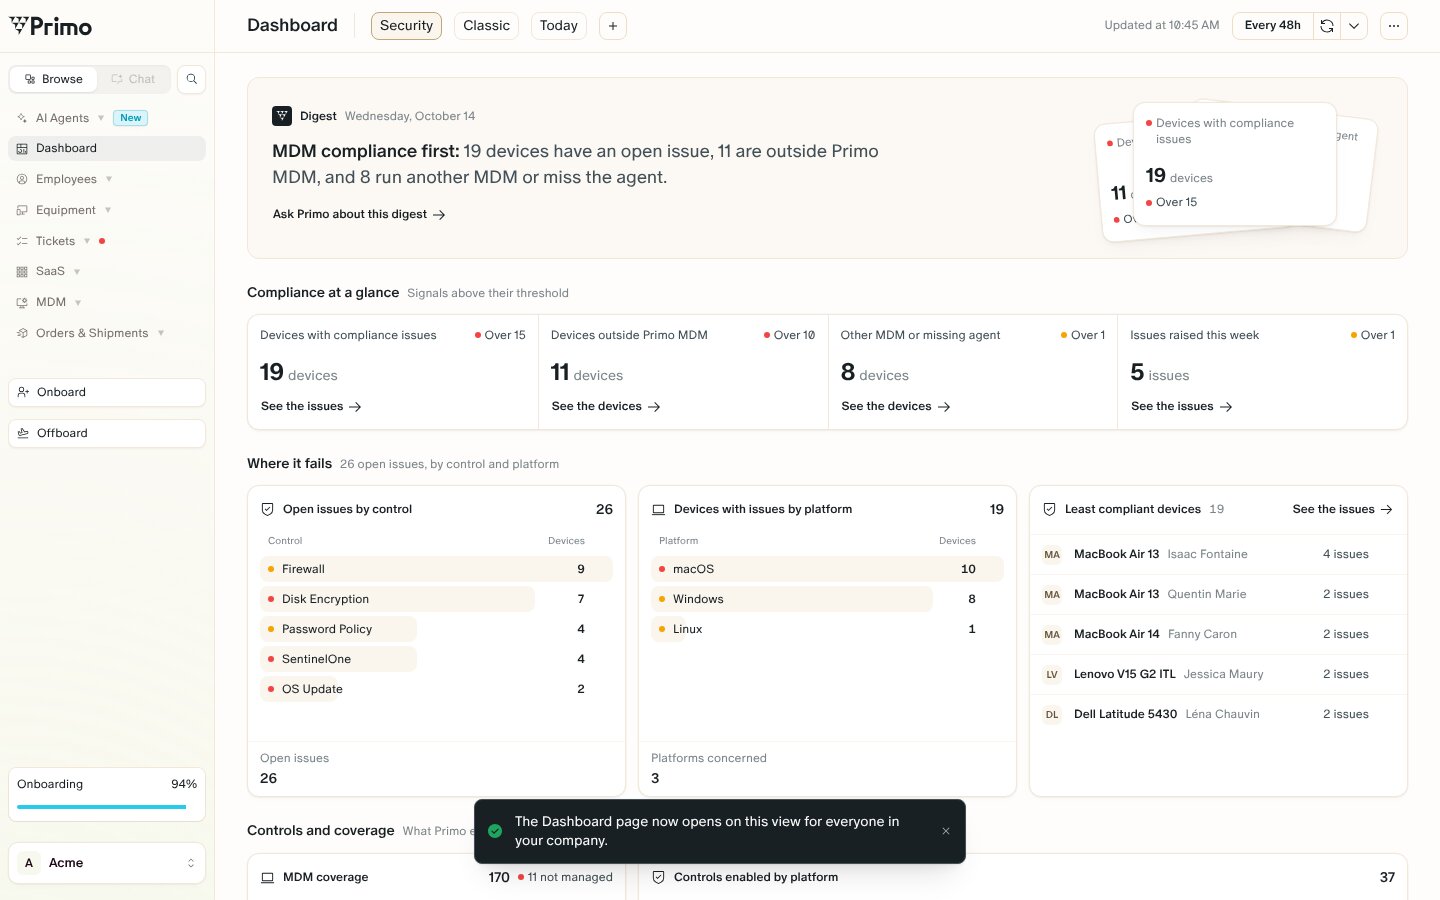Click the green success checkmark icon
The image size is (1440, 900).
[x=495, y=831]
